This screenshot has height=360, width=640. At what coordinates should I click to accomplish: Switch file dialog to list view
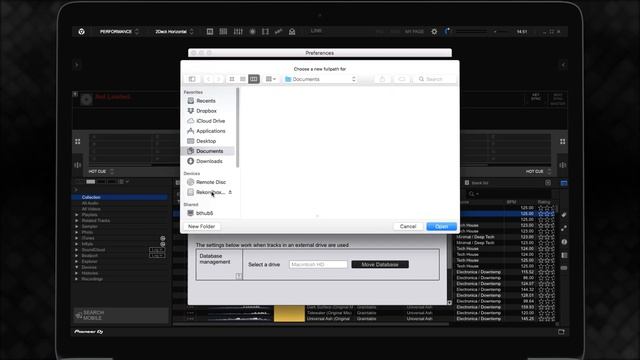click(242, 79)
